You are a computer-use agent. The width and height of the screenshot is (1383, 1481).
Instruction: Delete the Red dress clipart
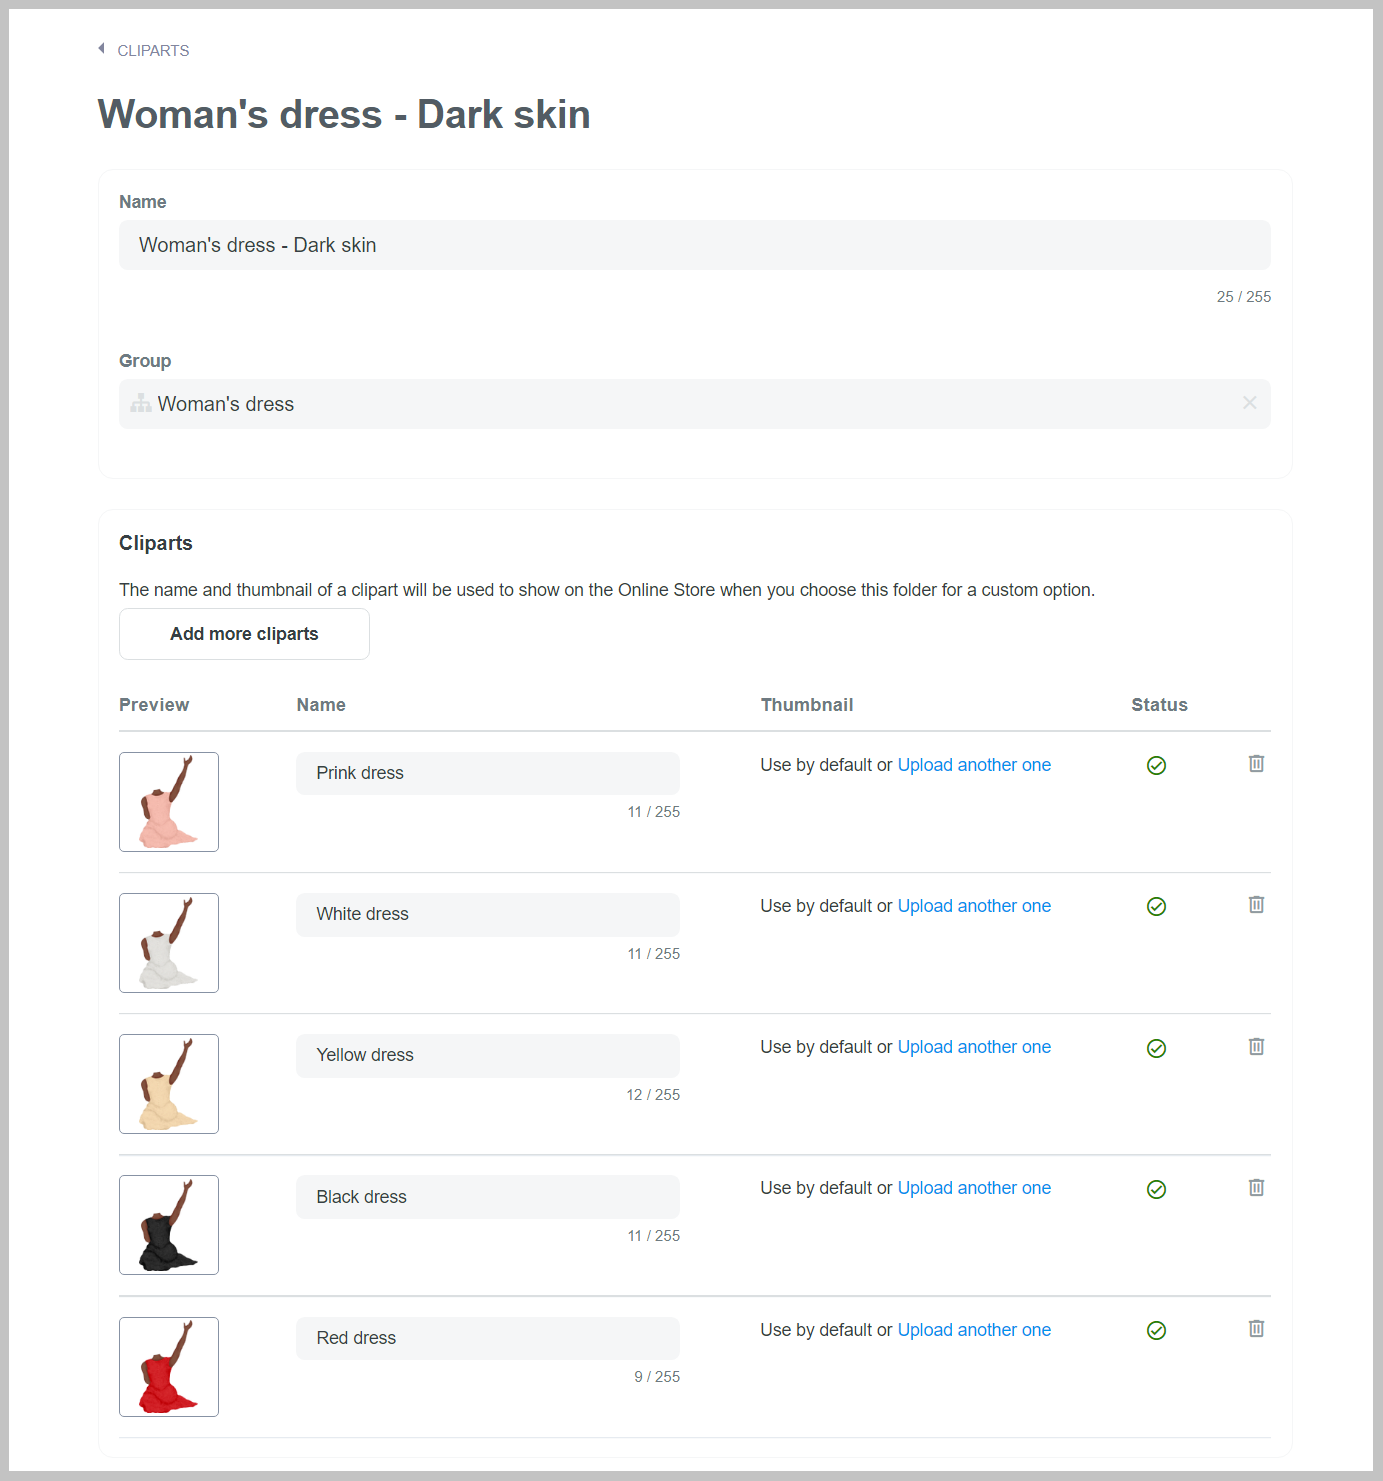[x=1256, y=1329]
